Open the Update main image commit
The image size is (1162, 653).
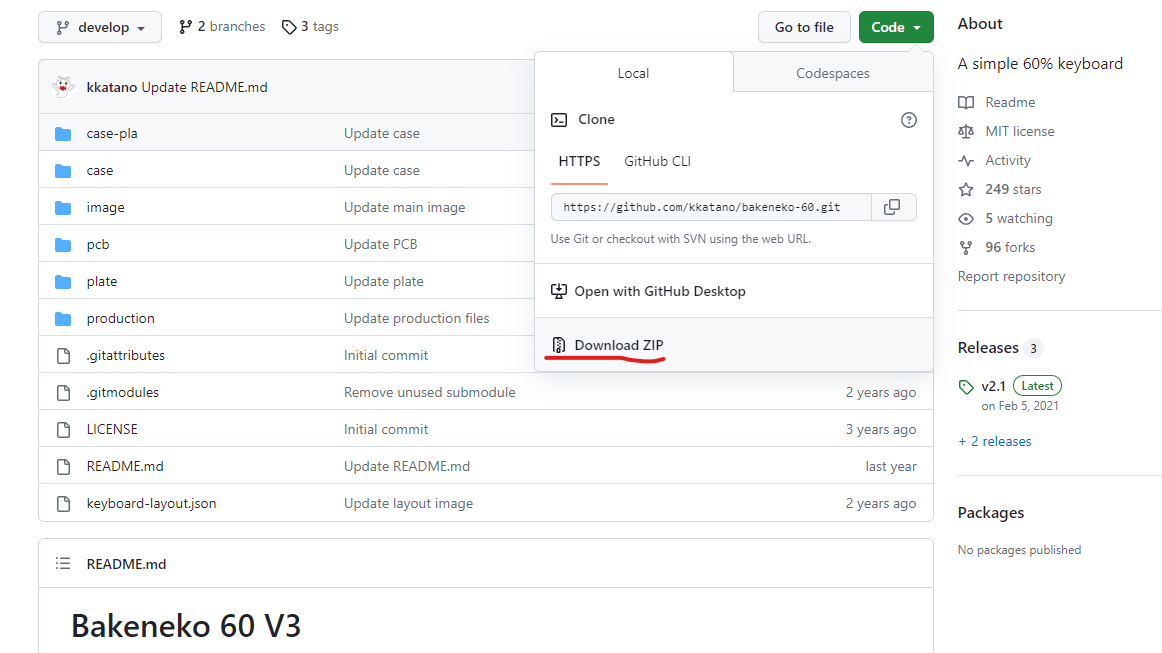(x=405, y=208)
